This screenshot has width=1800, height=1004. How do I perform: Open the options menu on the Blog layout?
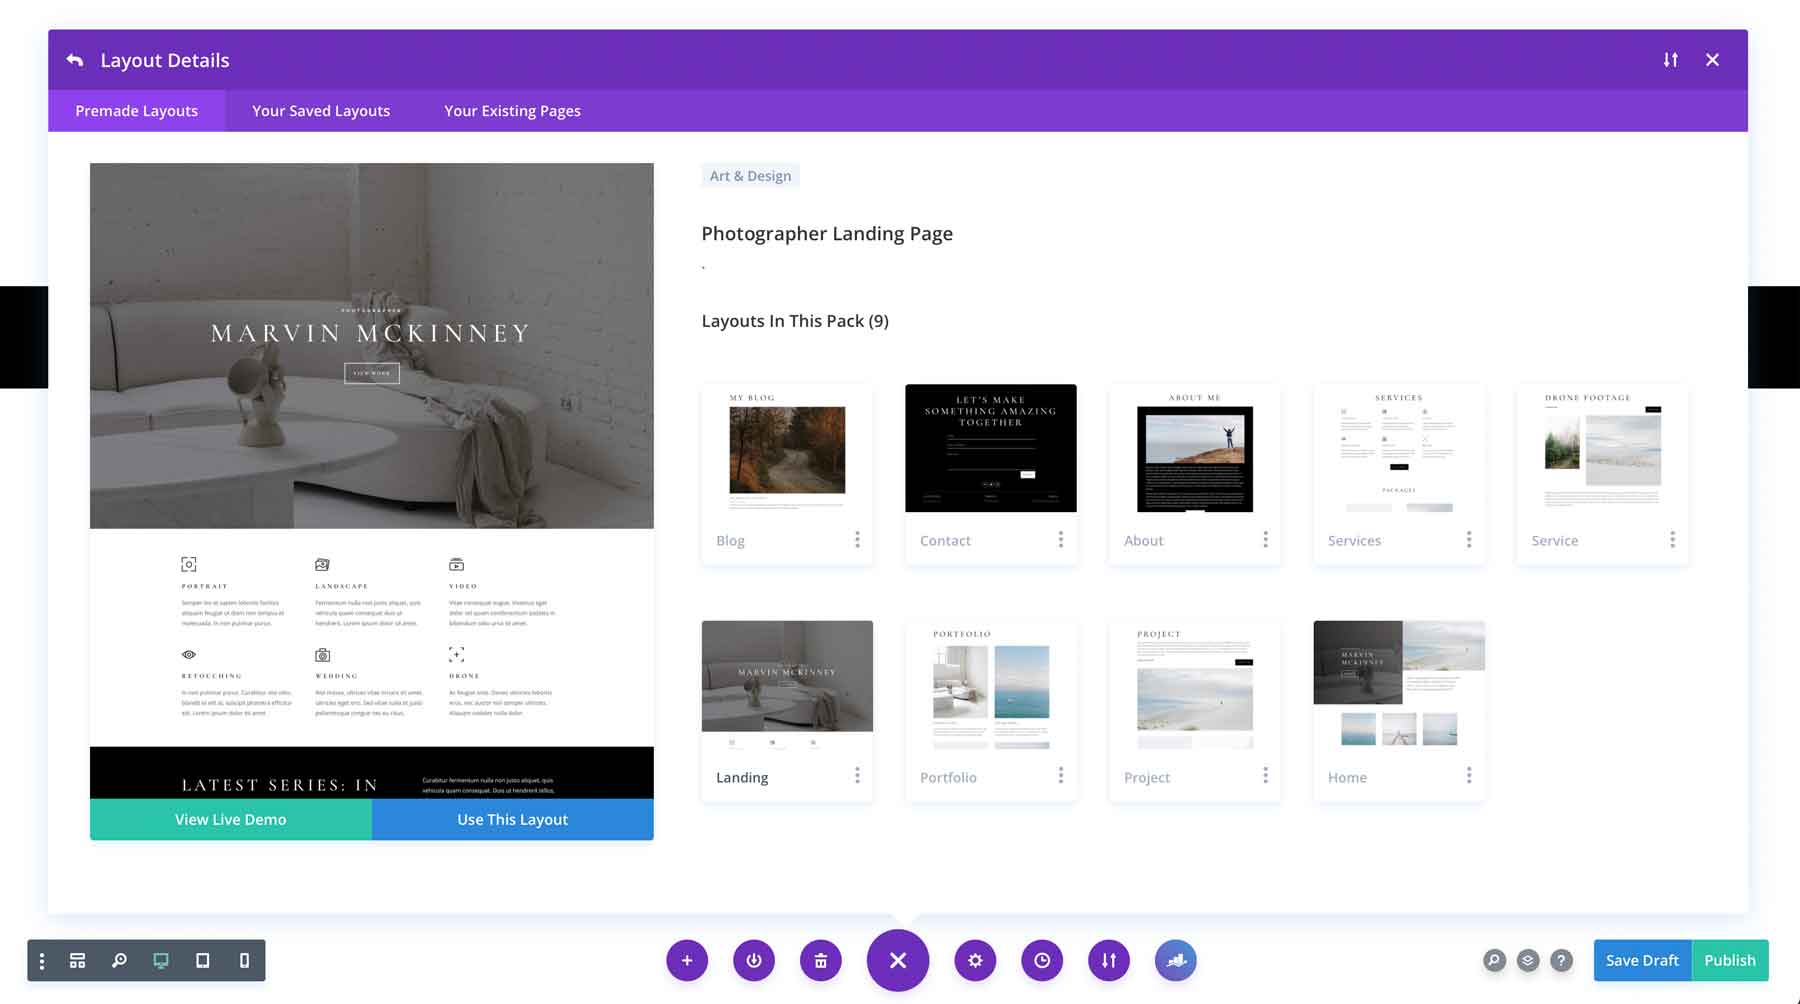click(857, 539)
